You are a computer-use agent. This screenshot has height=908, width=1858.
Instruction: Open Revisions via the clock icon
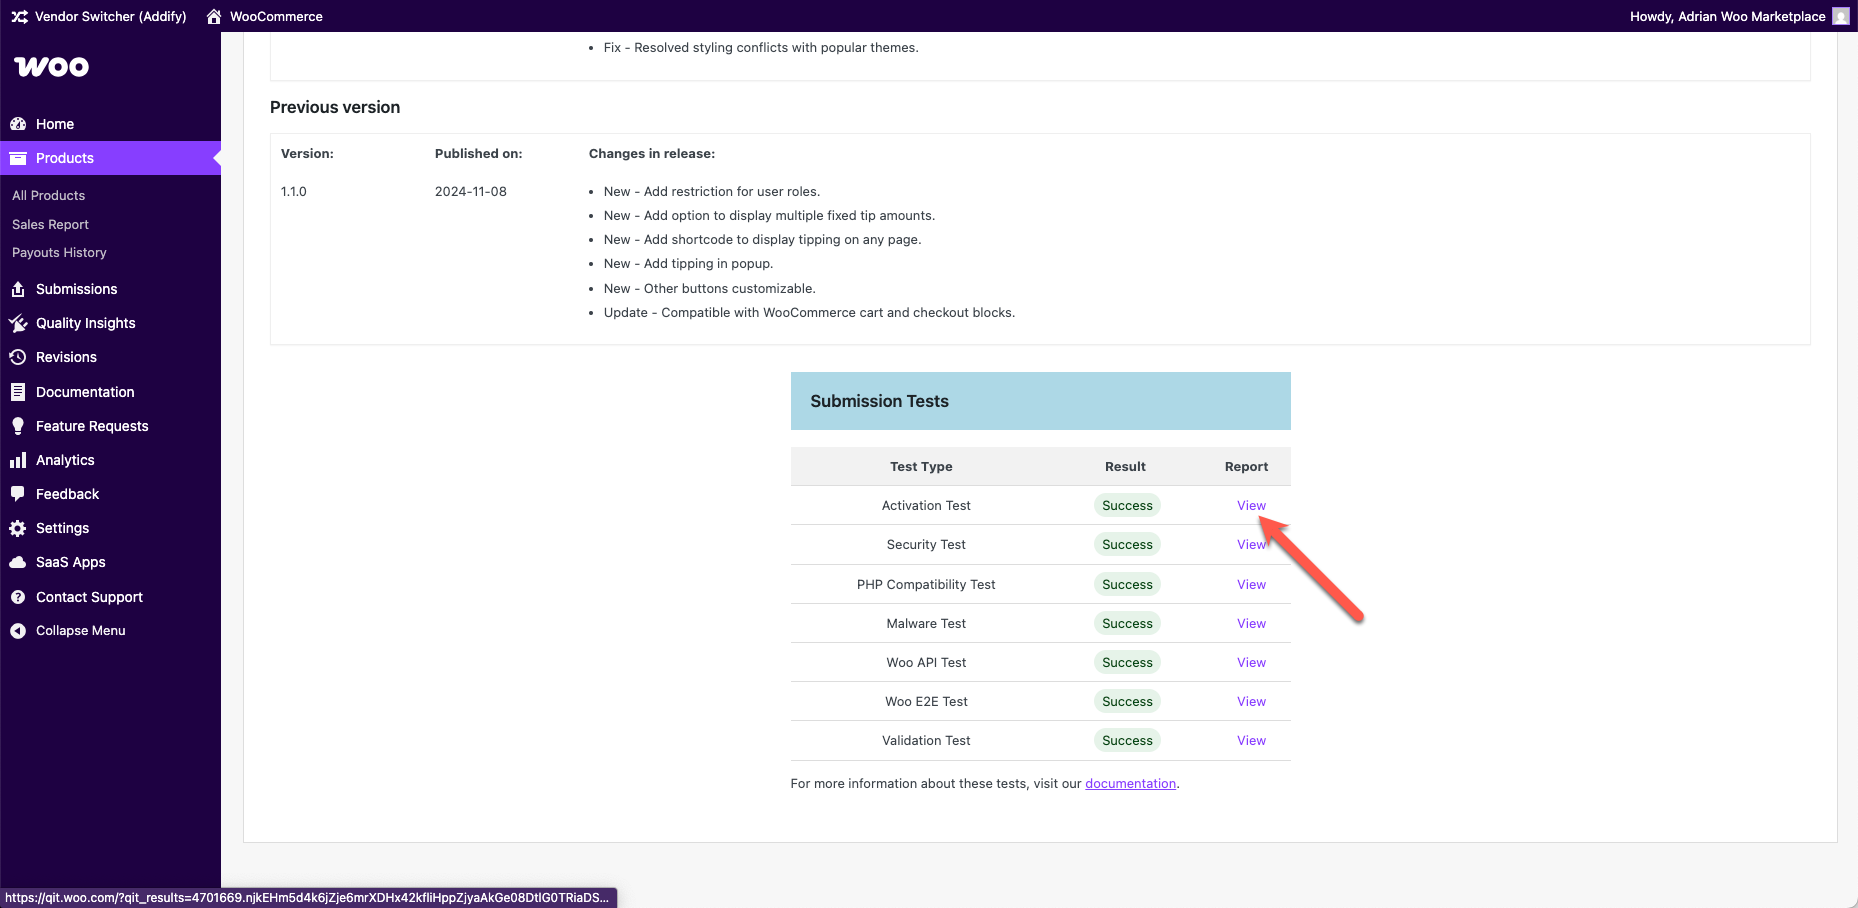[x=18, y=357]
